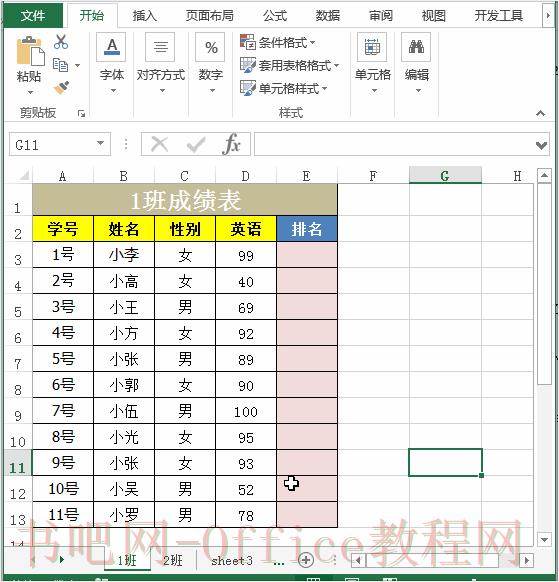
Task: Click the Cut scissors icon
Action: tap(61, 42)
